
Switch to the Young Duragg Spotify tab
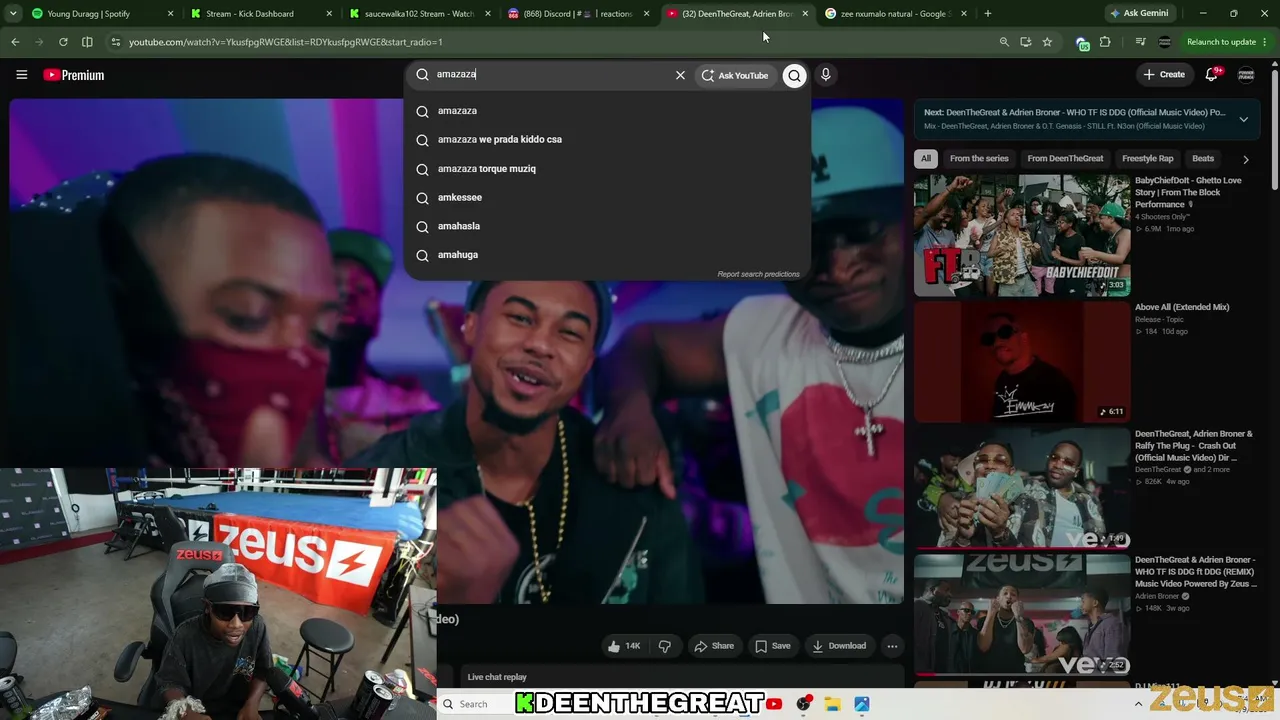point(103,14)
